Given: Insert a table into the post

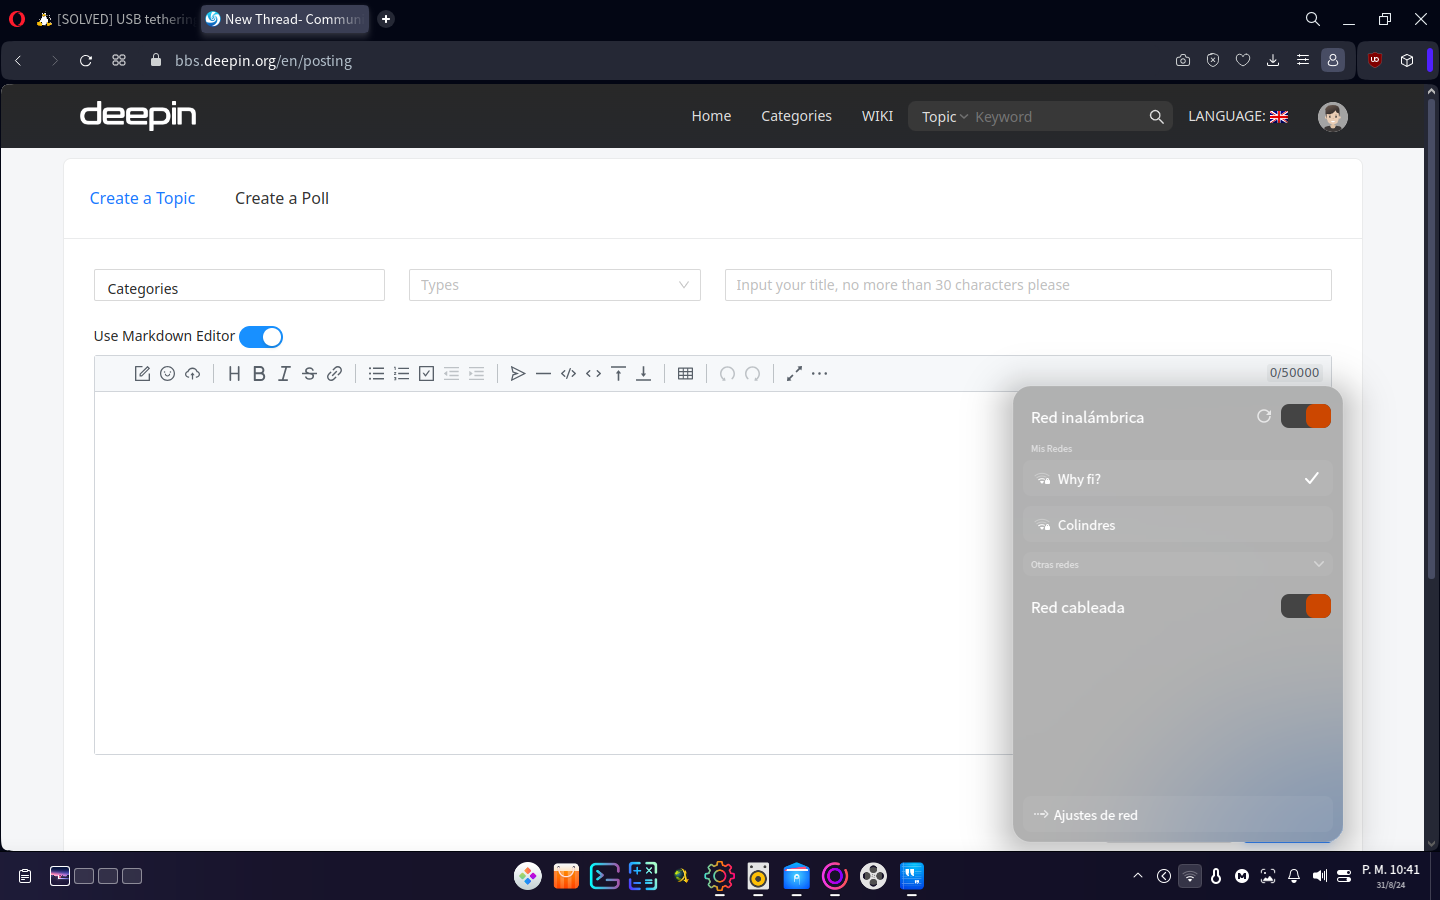Looking at the screenshot, I should click(685, 374).
